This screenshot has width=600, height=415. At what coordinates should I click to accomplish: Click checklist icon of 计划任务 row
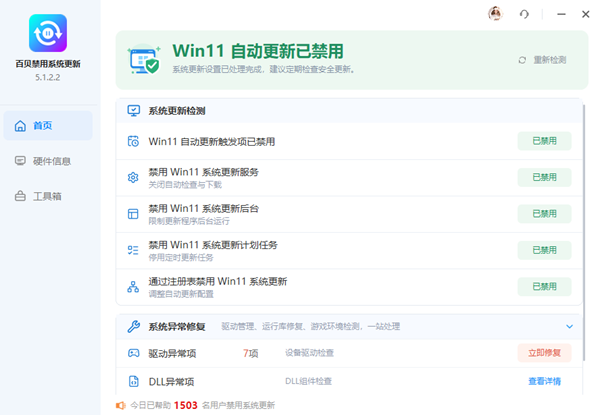pos(133,250)
